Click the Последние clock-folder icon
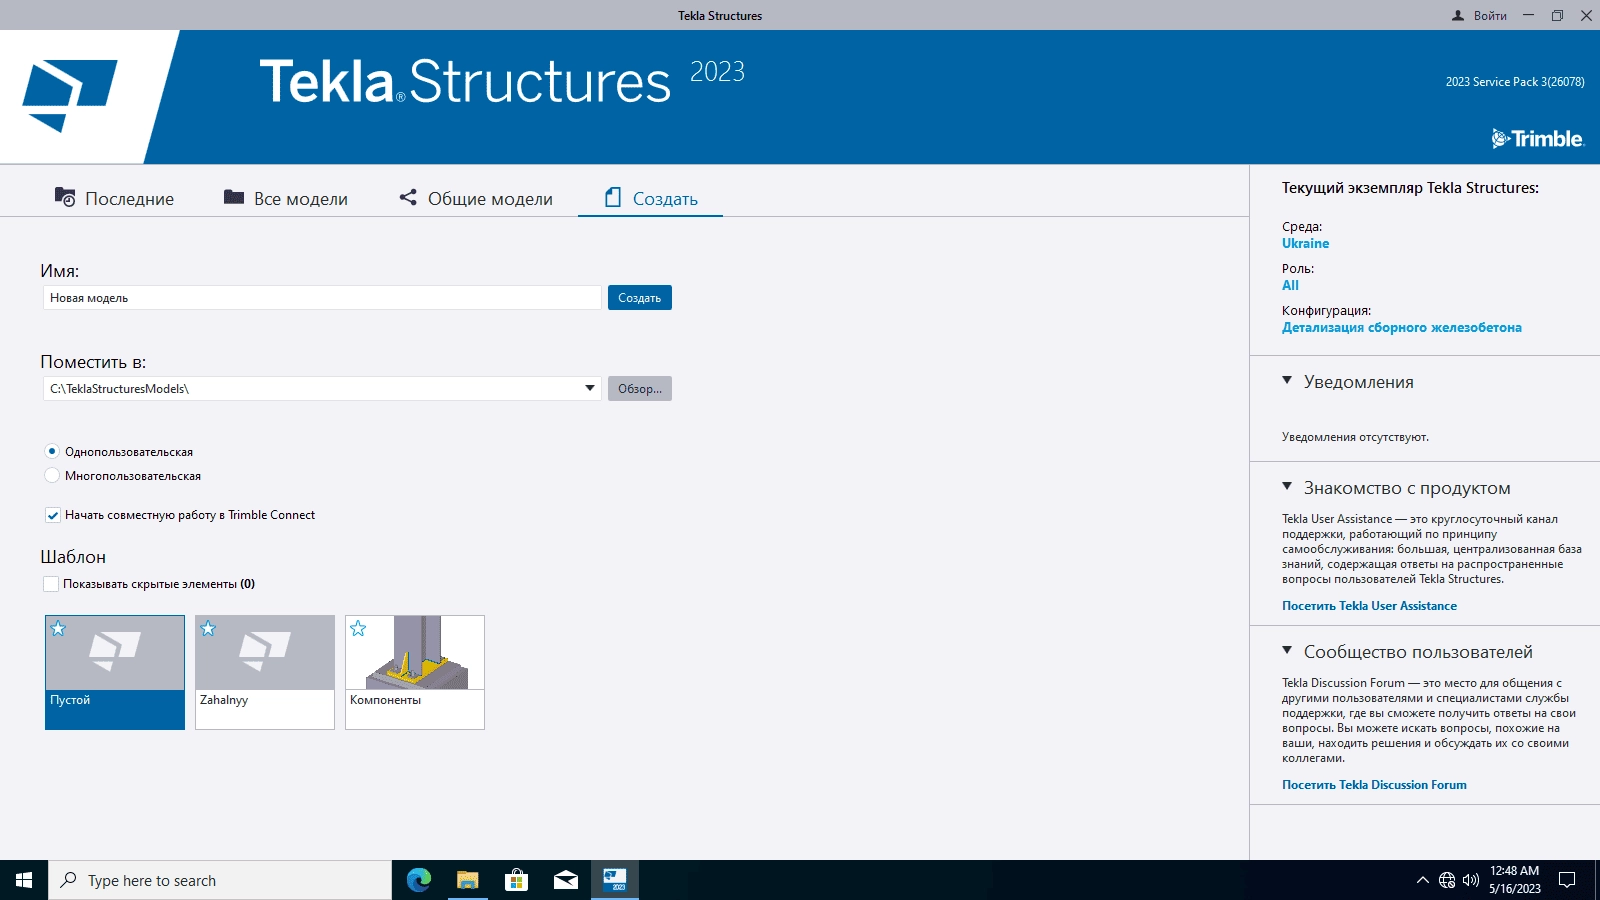The width and height of the screenshot is (1600, 900). [x=65, y=197]
